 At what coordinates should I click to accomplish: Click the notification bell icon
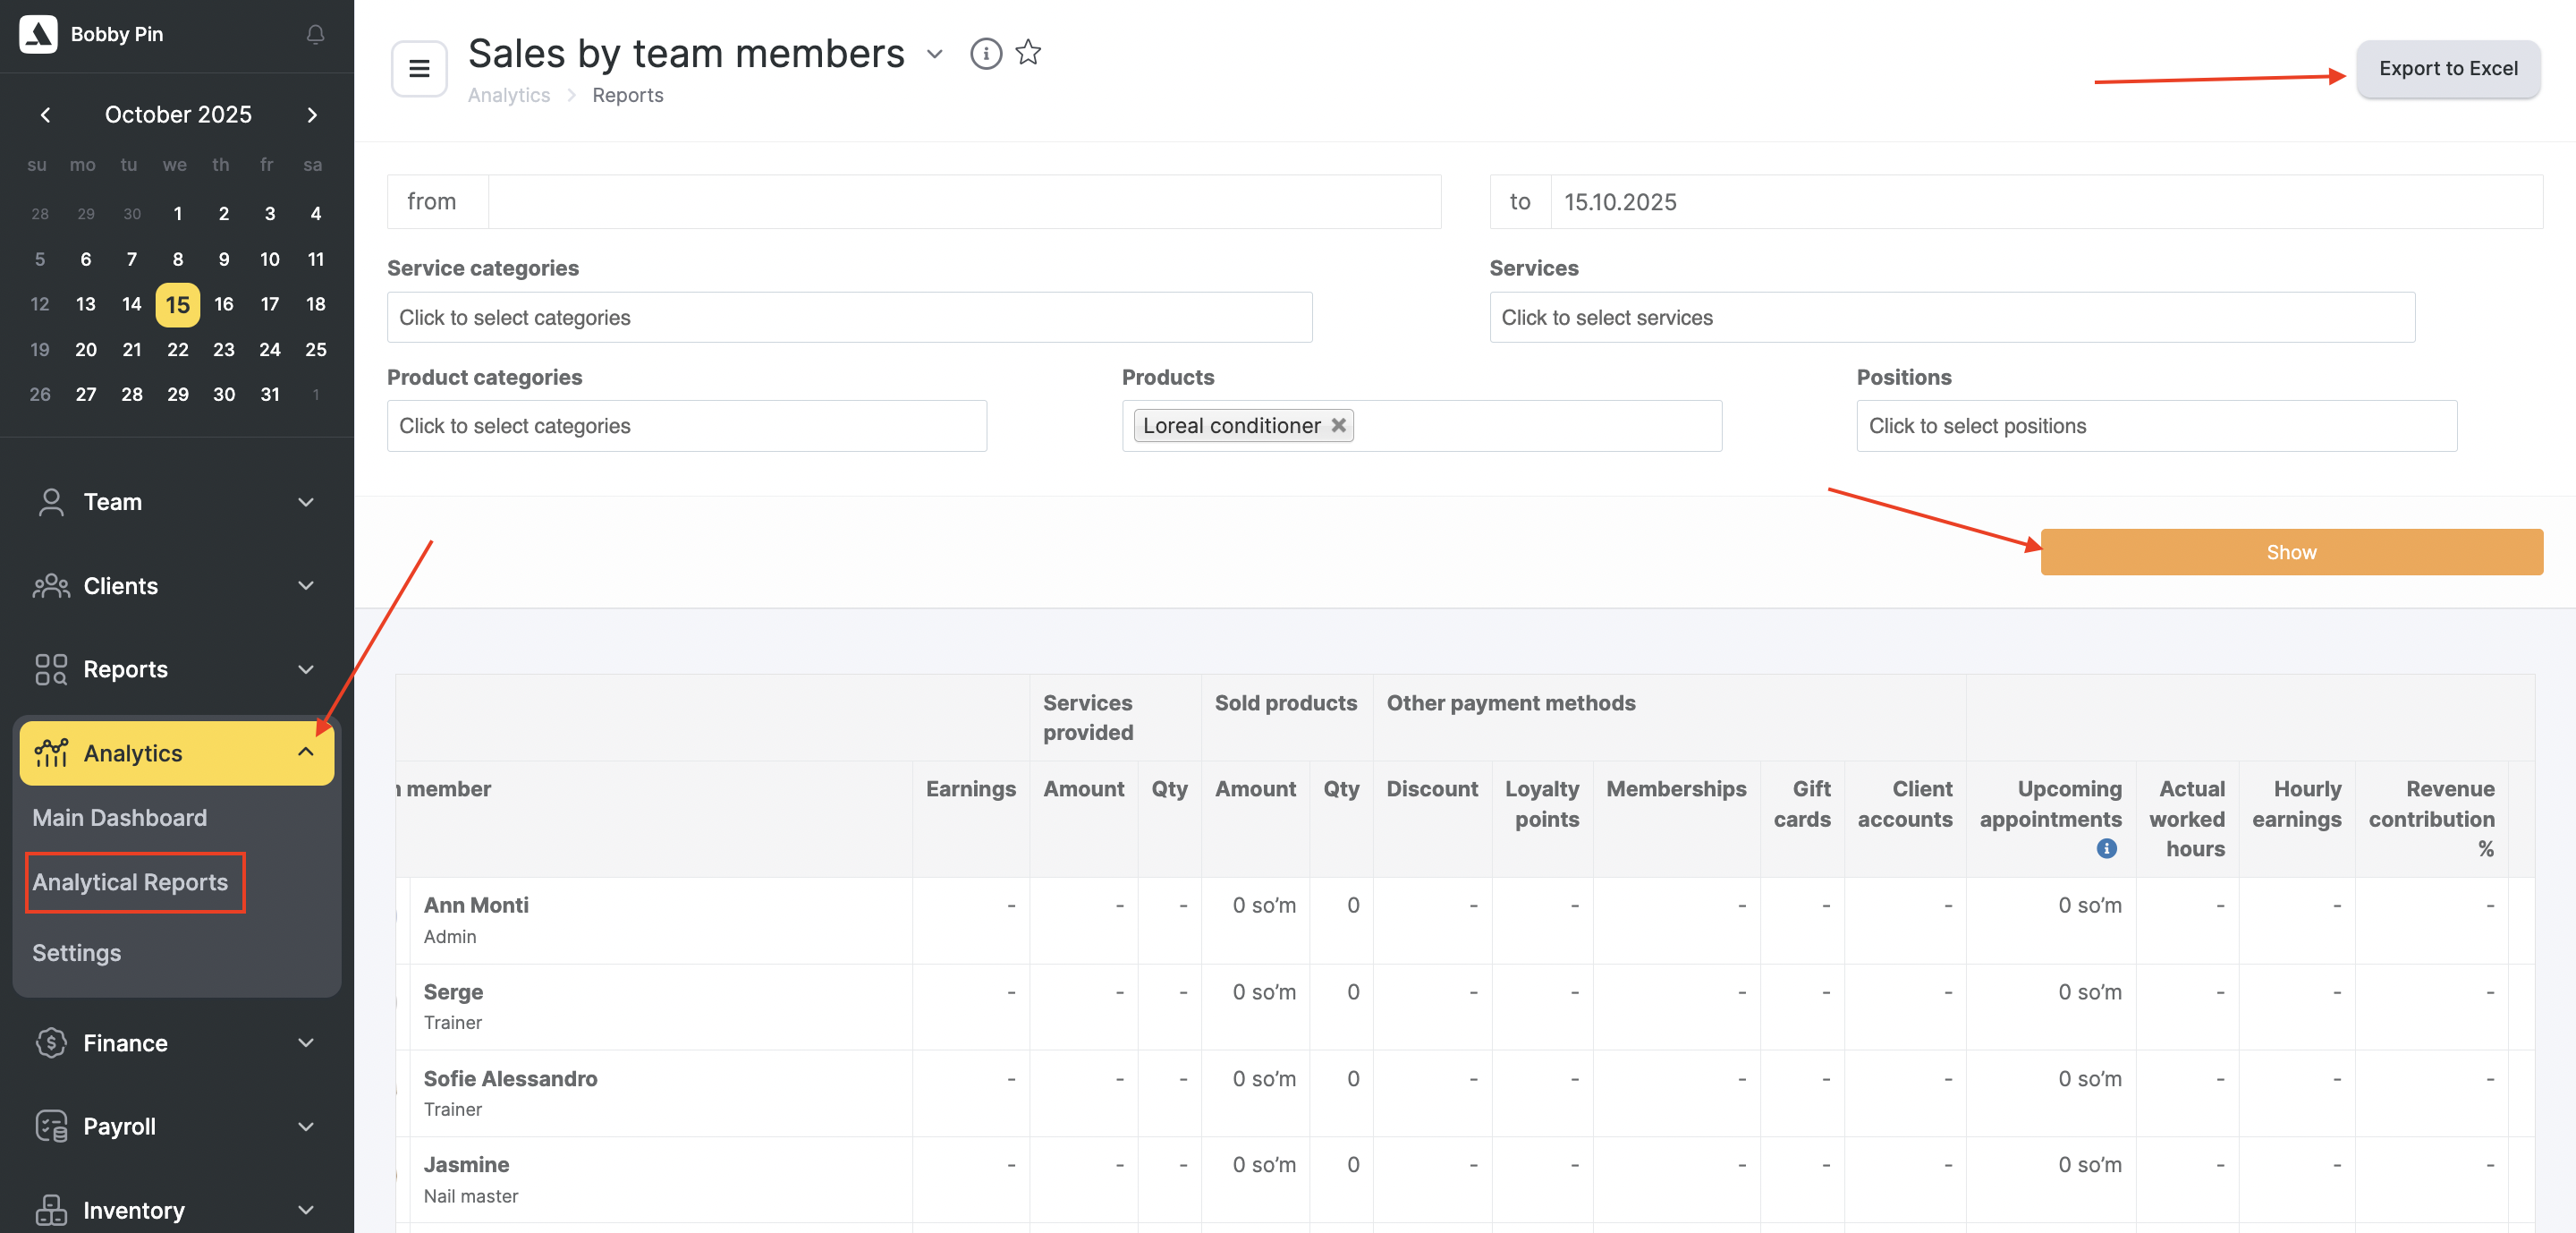coord(315,34)
